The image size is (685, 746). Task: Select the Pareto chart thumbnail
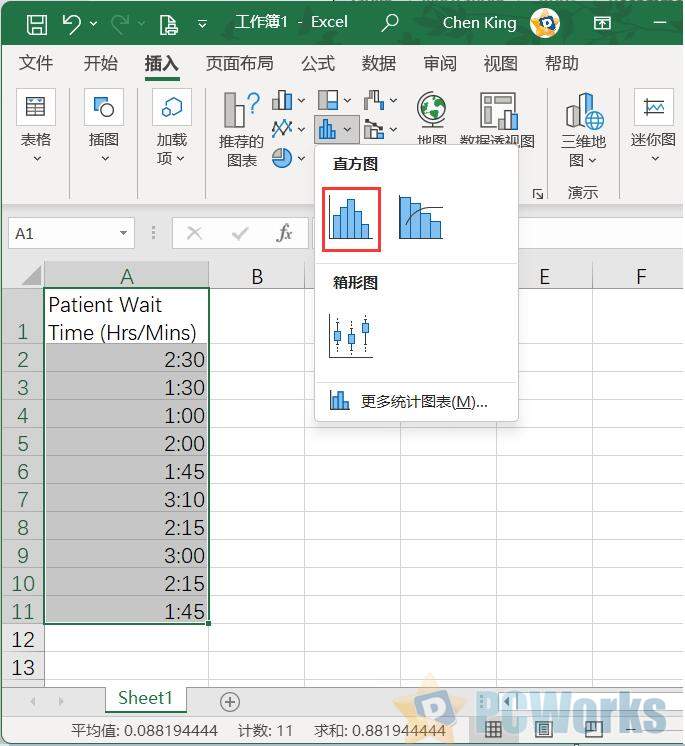click(421, 218)
